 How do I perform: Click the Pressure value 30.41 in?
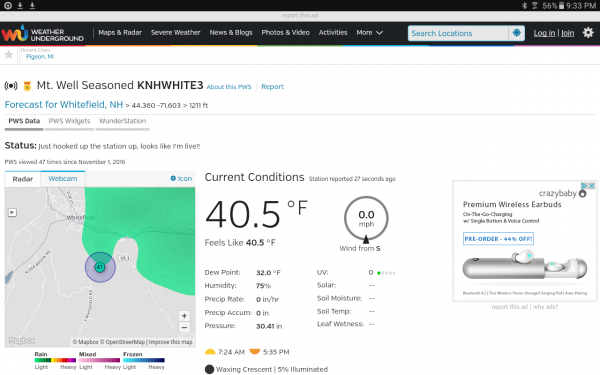(x=269, y=326)
